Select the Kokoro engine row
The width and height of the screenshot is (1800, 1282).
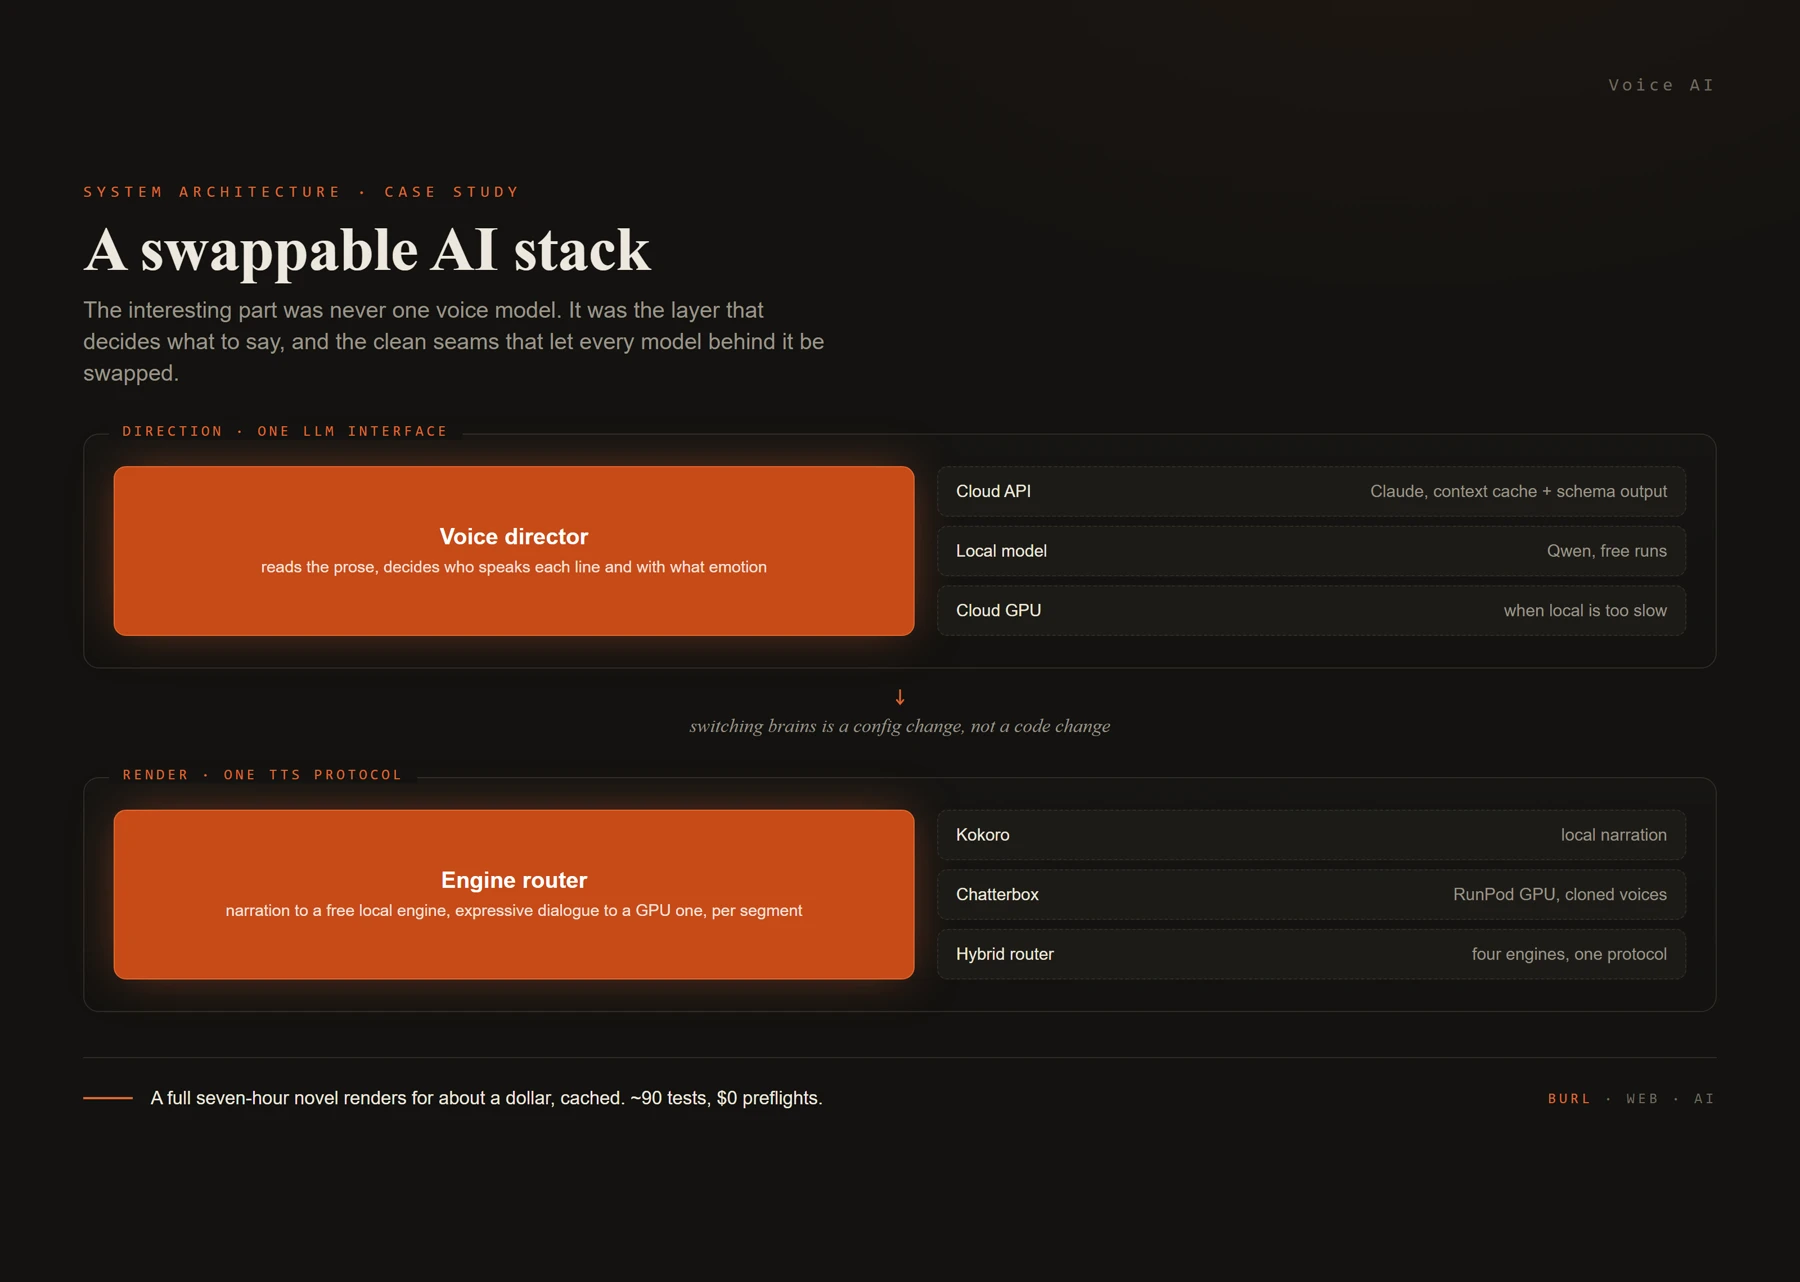point(1311,835)
